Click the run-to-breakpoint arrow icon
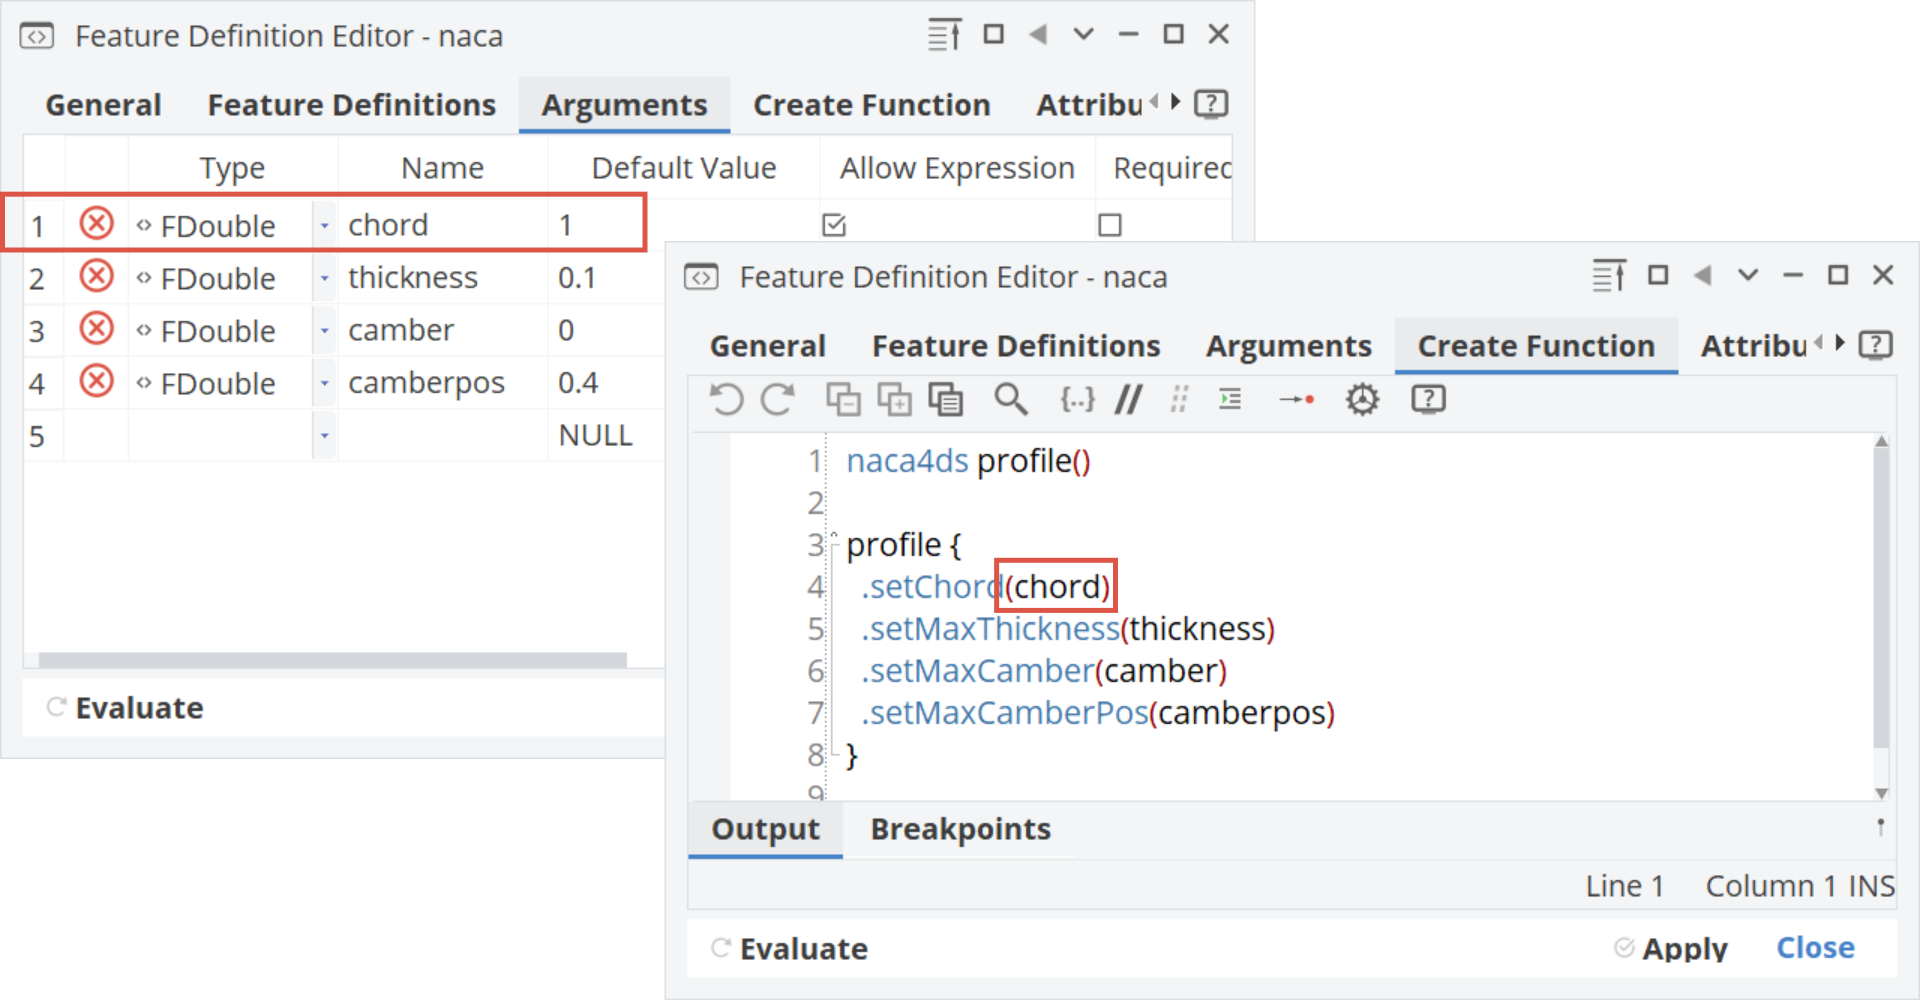Viewport: 1920px width, 1000px height. tap(1296, 400)
